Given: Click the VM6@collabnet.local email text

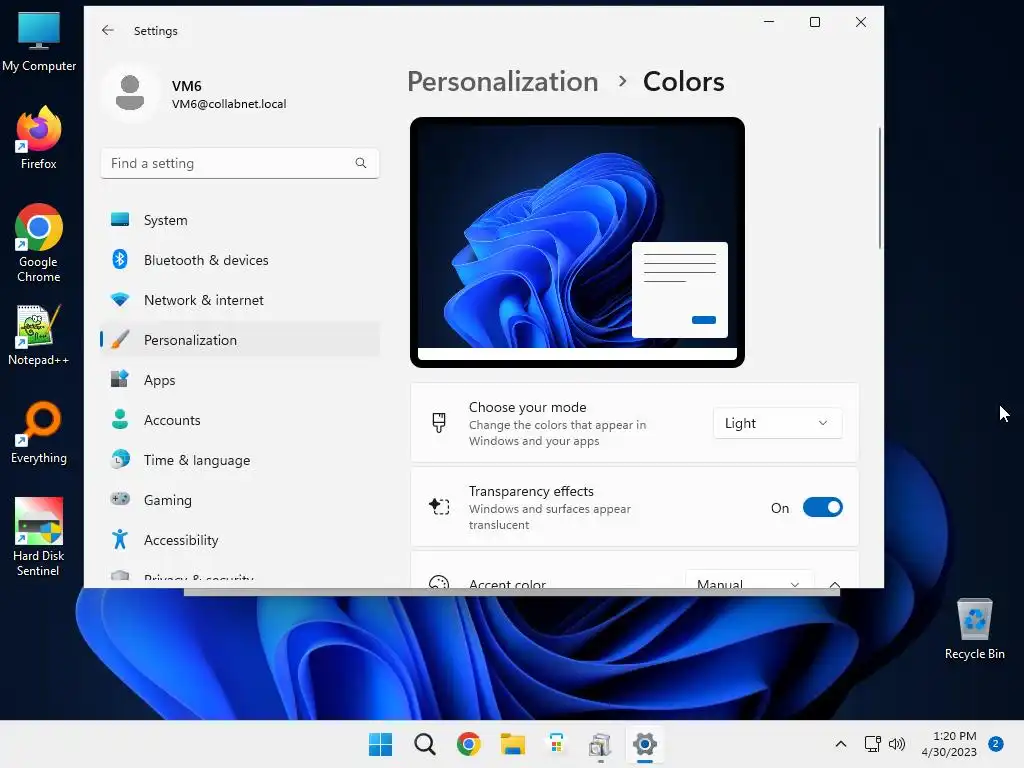Looking at the screenshot, I should coord(229,104).
